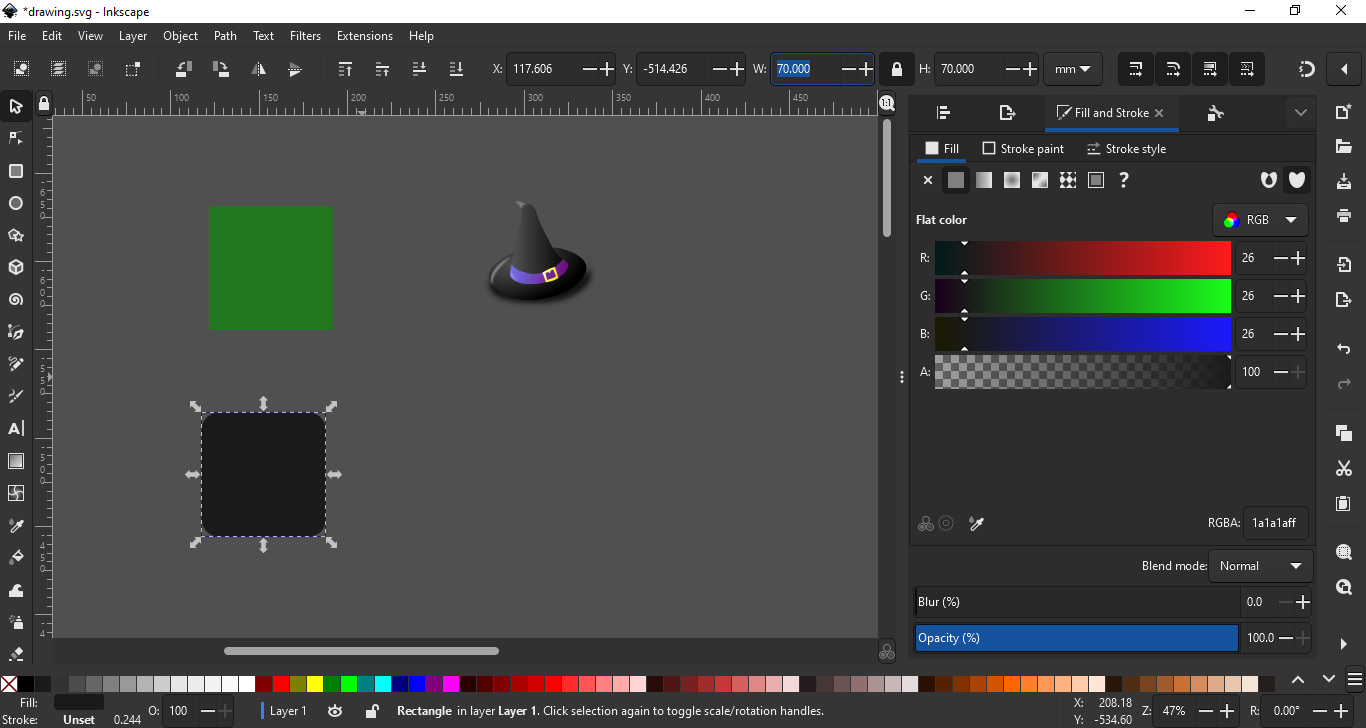The width and height of the screenshot is (1366, 728).
Task: Open the RGB color mode dropdown
Action: pyautogui.click(x=1259, y=220)
